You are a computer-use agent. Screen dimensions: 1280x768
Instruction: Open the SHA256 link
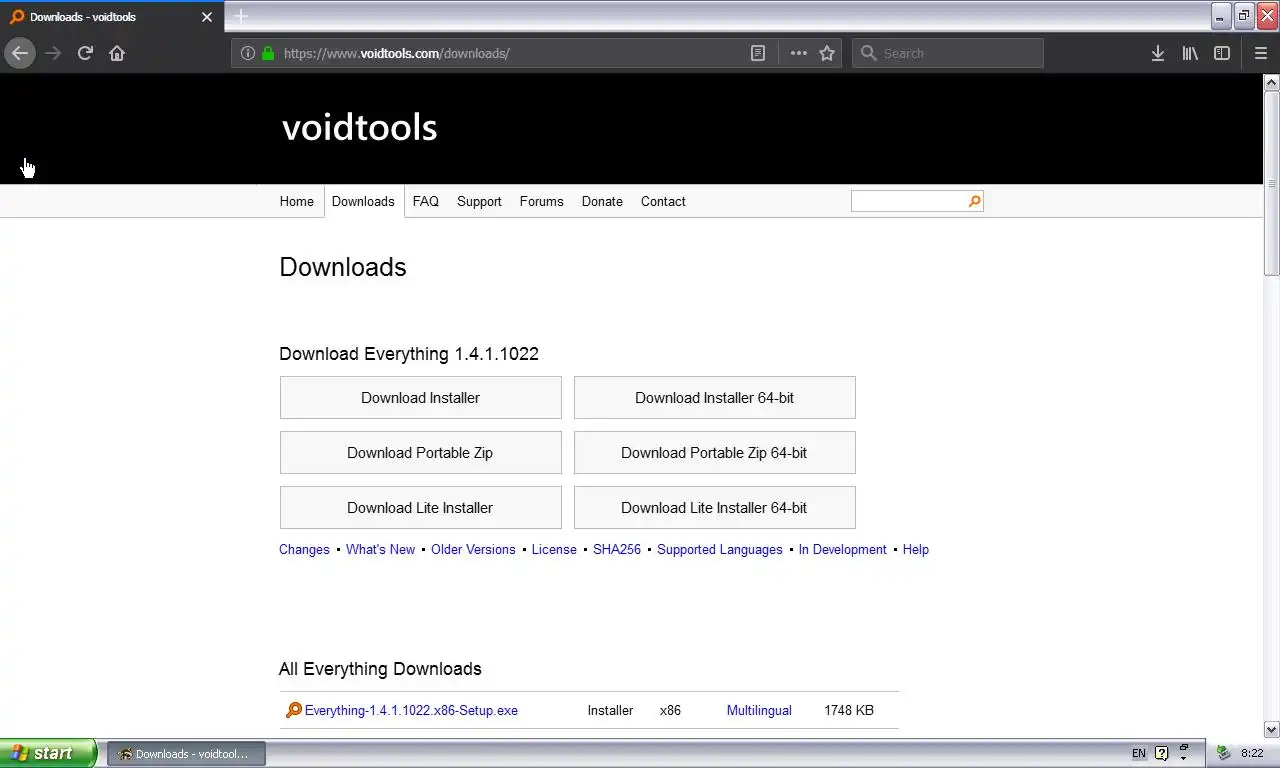tap(617, 549)
